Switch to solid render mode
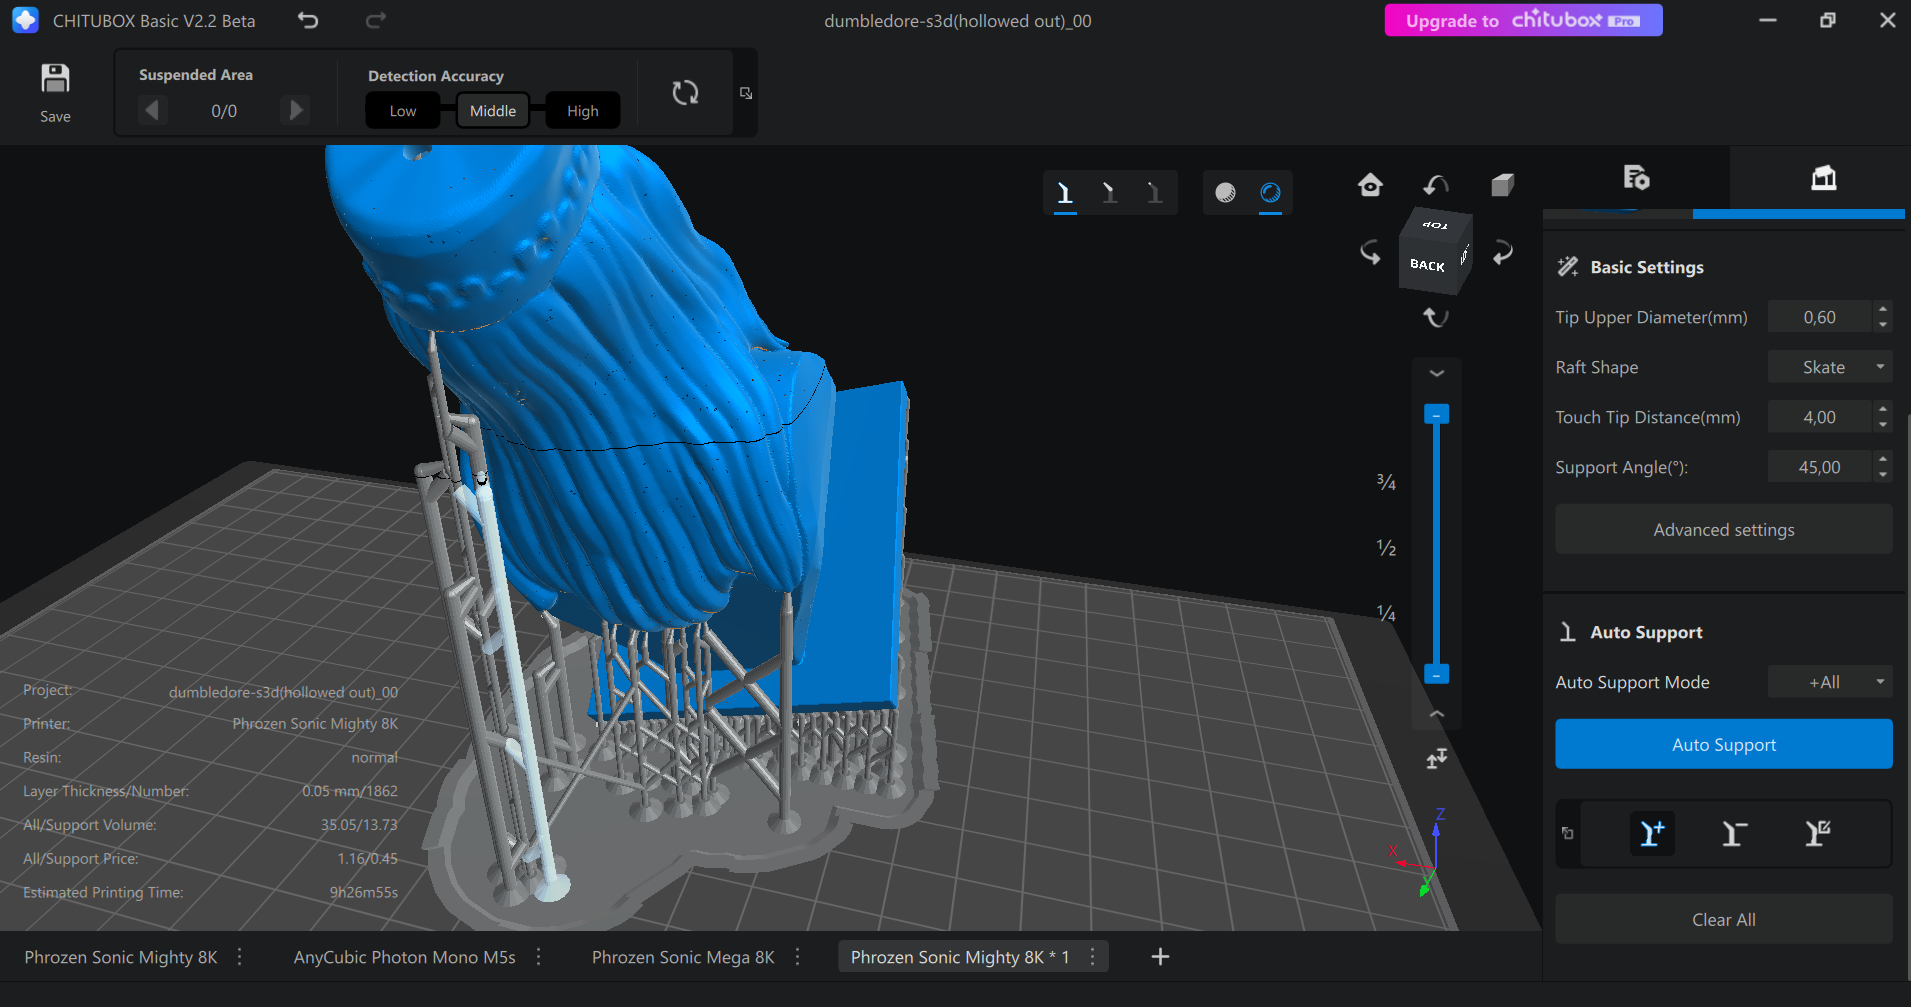The width and height of the screenshot is (1911, 1007). point(1225,192)
